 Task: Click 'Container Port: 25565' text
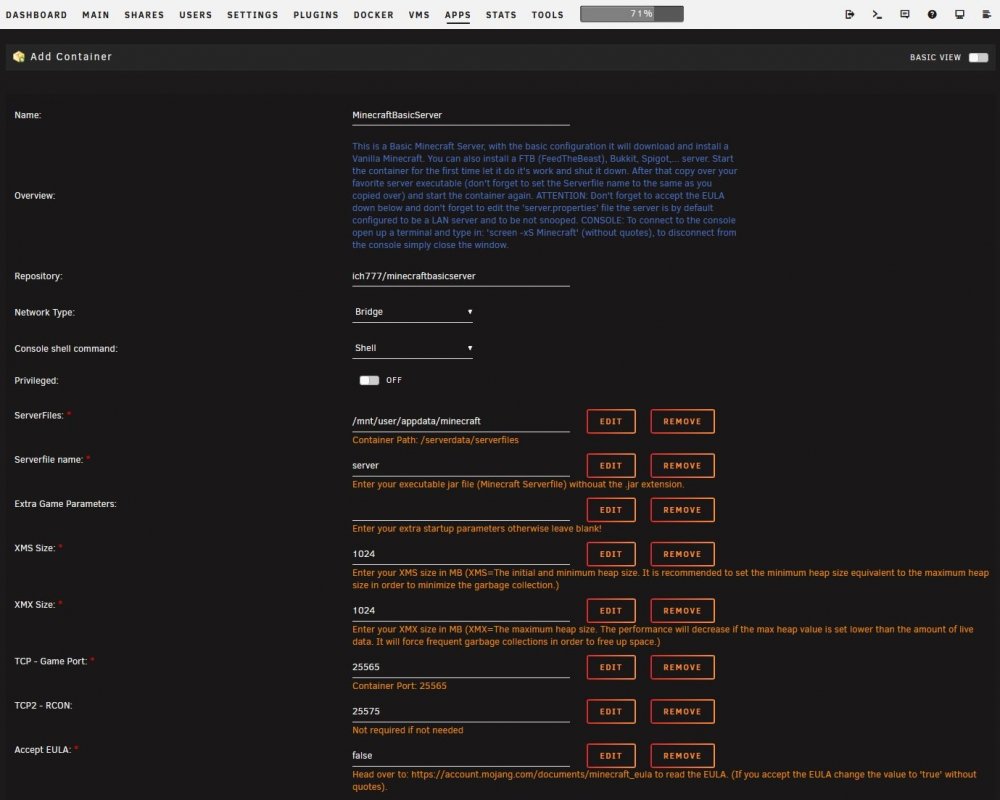click(399, 686)
